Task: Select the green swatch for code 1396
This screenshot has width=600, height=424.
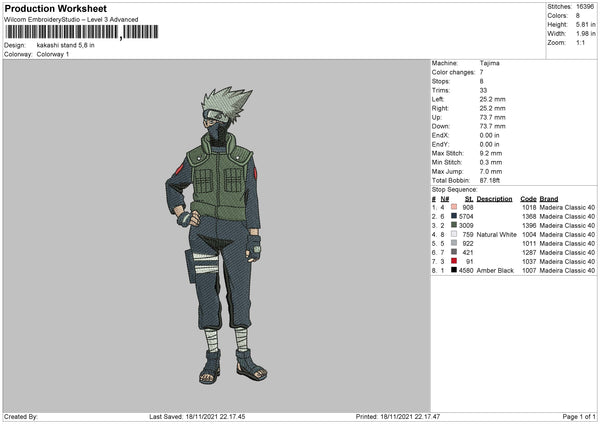Action: click(454, 225)
